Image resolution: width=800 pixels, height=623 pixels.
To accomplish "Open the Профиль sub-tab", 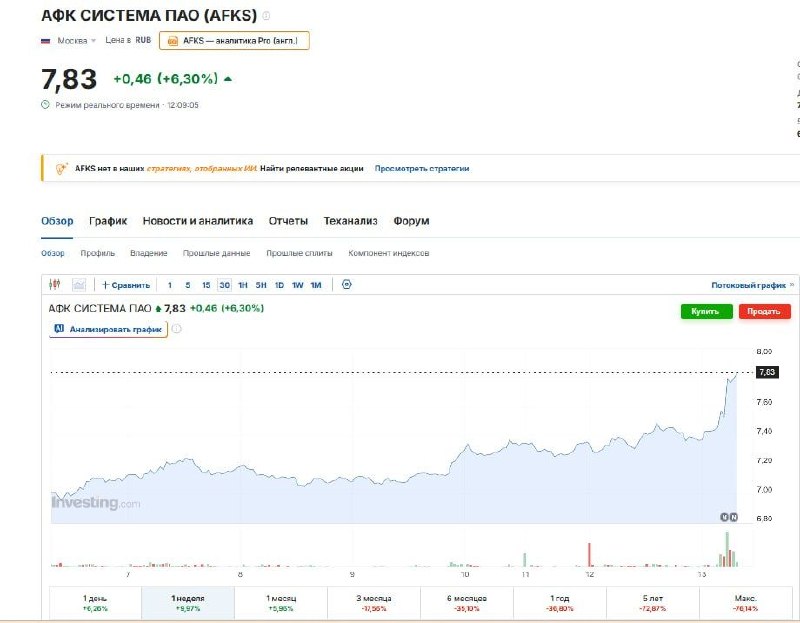I will (97, 253).
